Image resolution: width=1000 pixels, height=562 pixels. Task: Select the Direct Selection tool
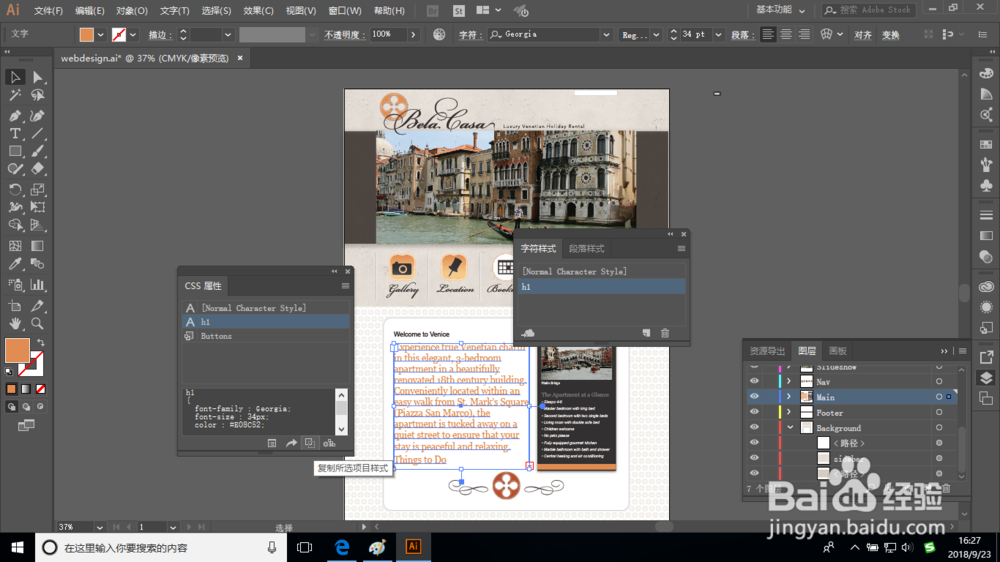38,77
